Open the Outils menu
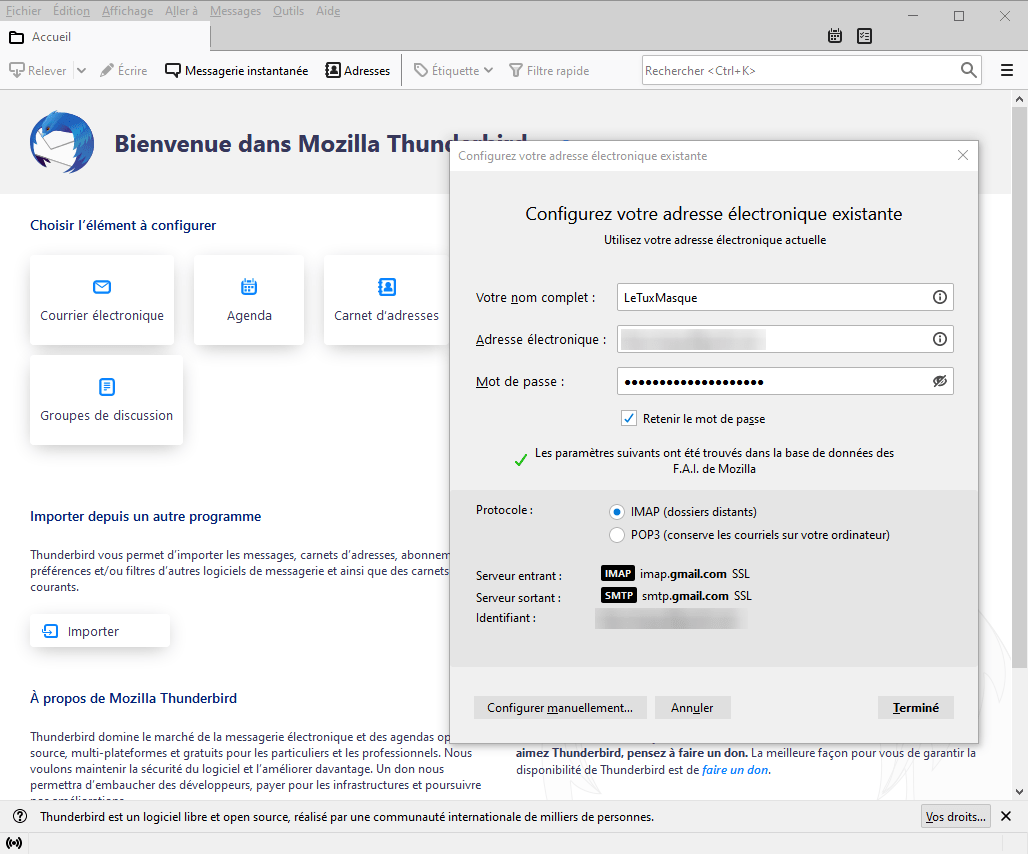The image size is (1028, 854). tap(288, 11)
